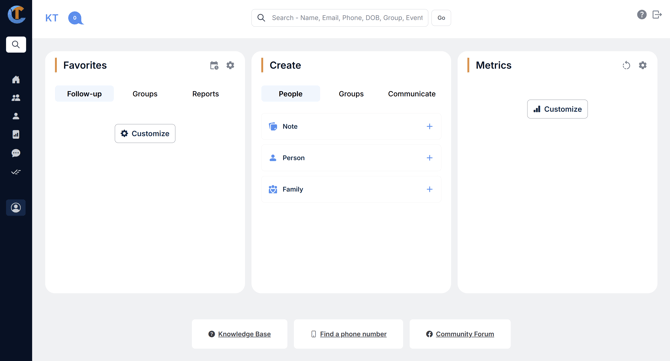Open the Reports sidebar icon
The image size is (670, 361).
pyautogui.click(x=16, y=135)
